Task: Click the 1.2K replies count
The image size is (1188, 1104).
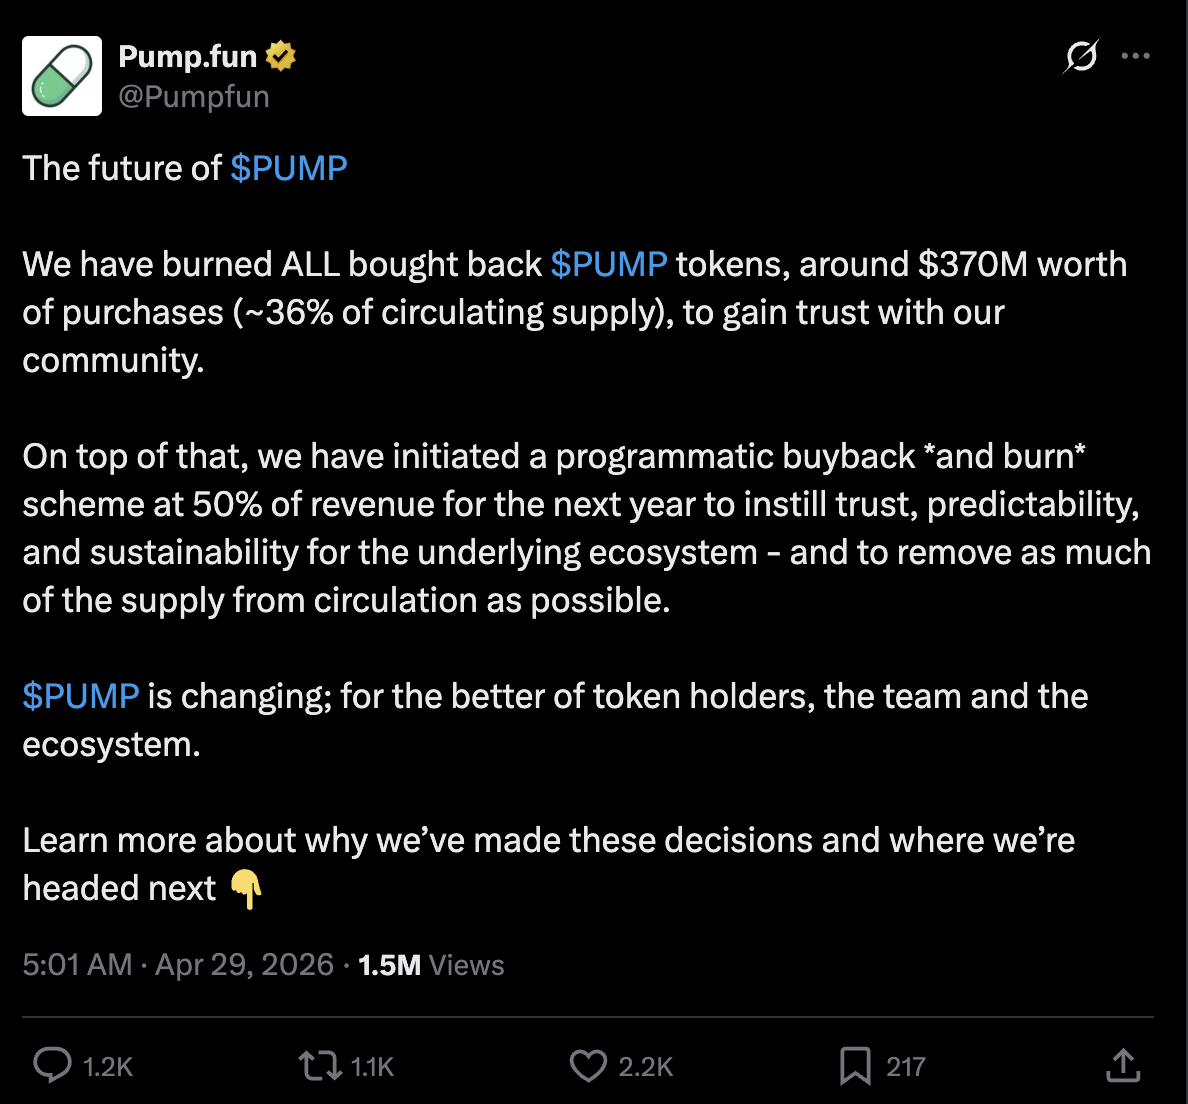Action: click(108, 1067)
